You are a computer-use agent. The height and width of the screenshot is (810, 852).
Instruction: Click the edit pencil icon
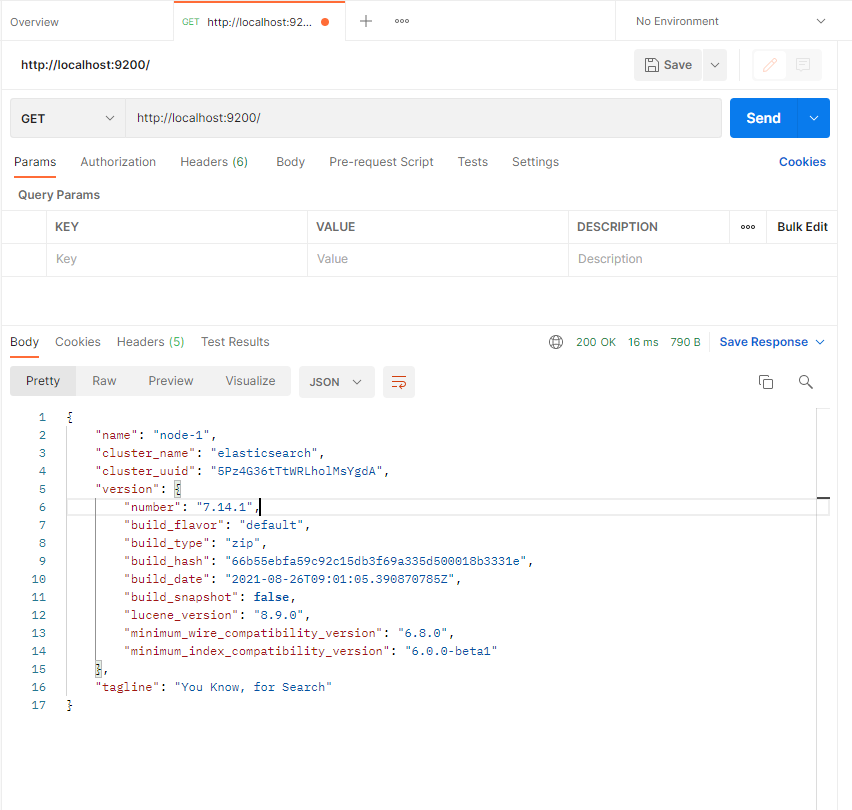pyautogui.click(x=769, y=65)
